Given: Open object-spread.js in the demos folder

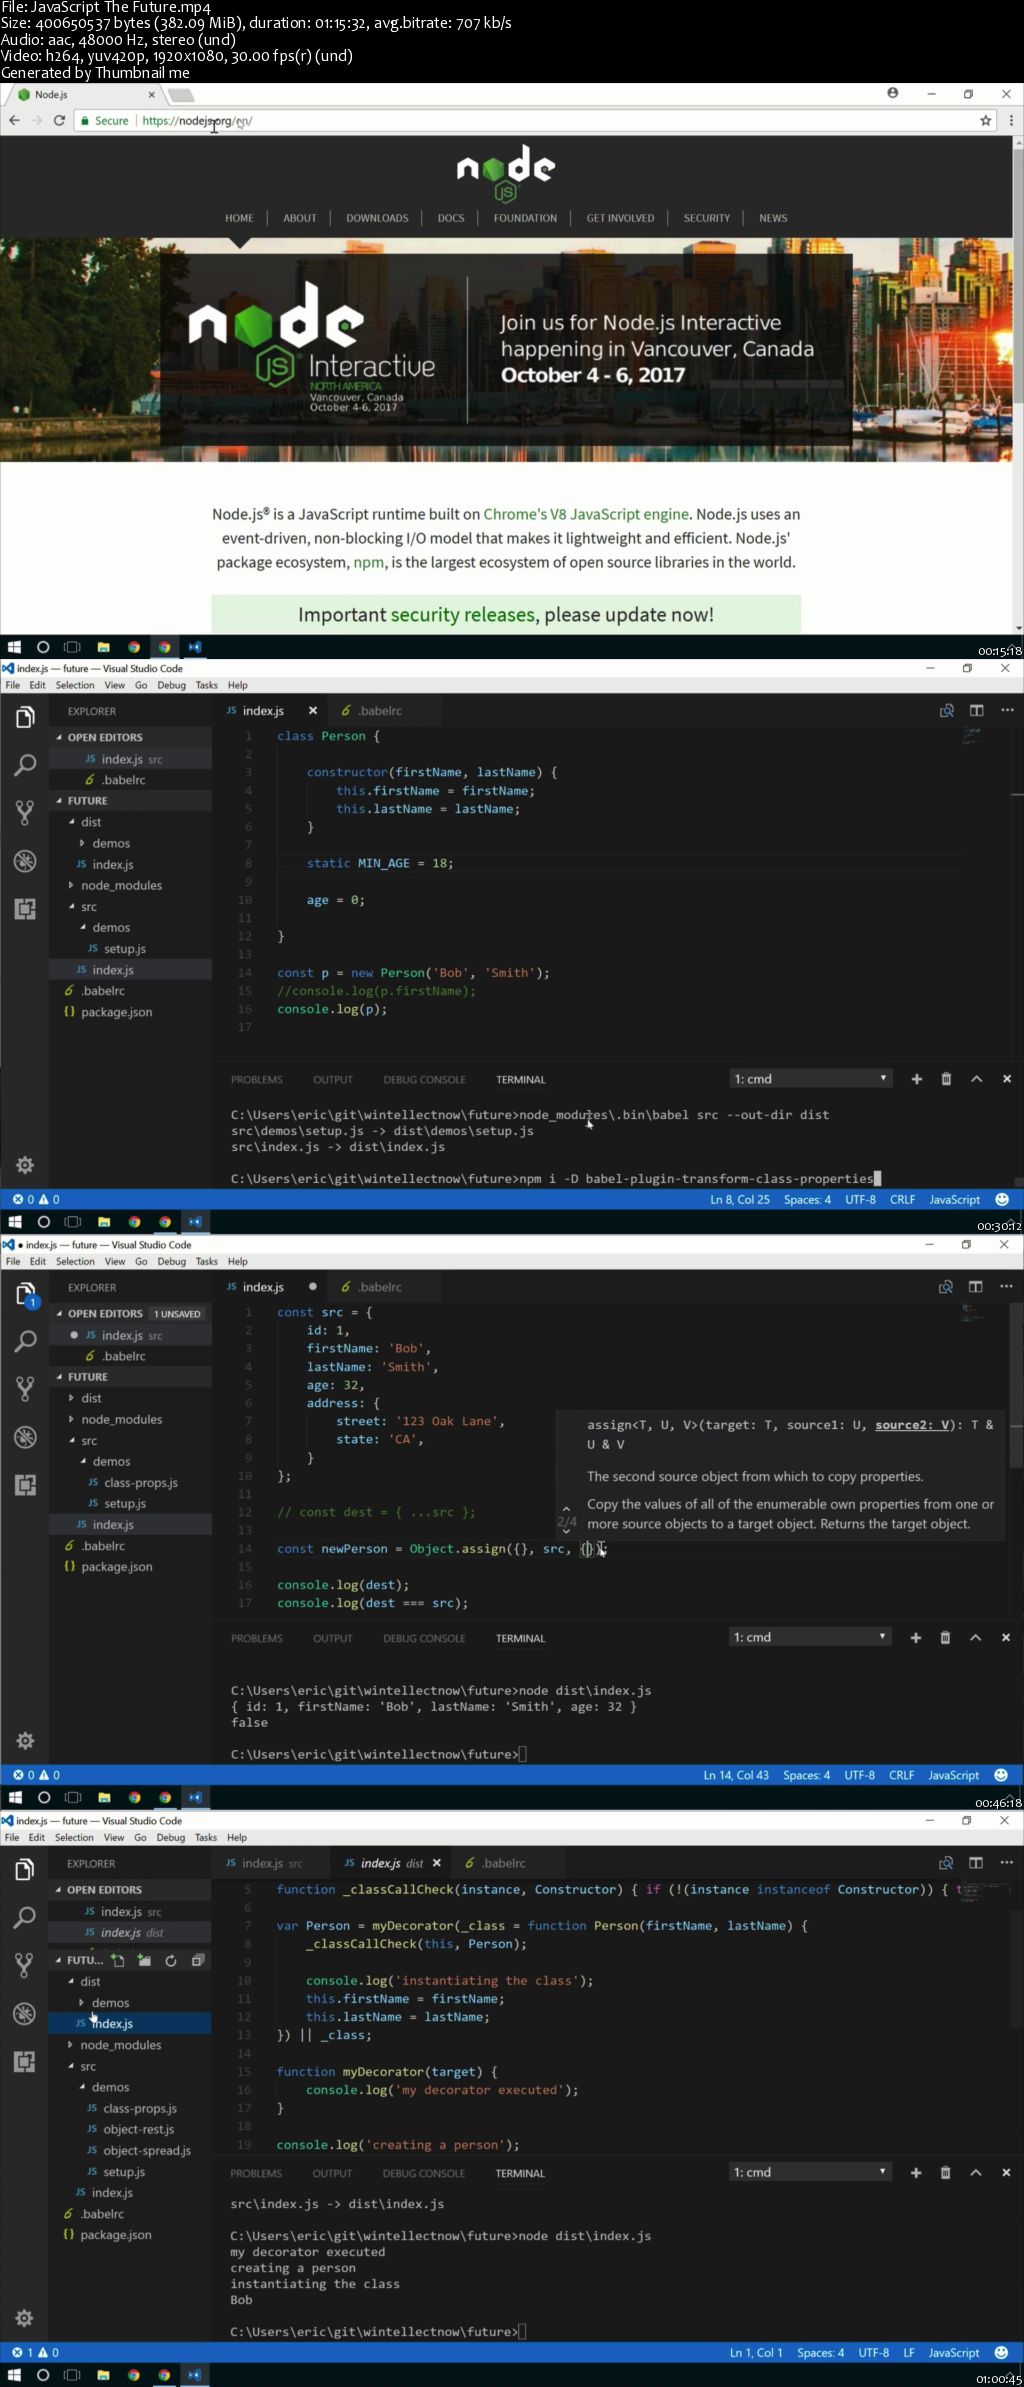Looking at the screenshot, I should pyautogui.click(x=146, y=2150).
